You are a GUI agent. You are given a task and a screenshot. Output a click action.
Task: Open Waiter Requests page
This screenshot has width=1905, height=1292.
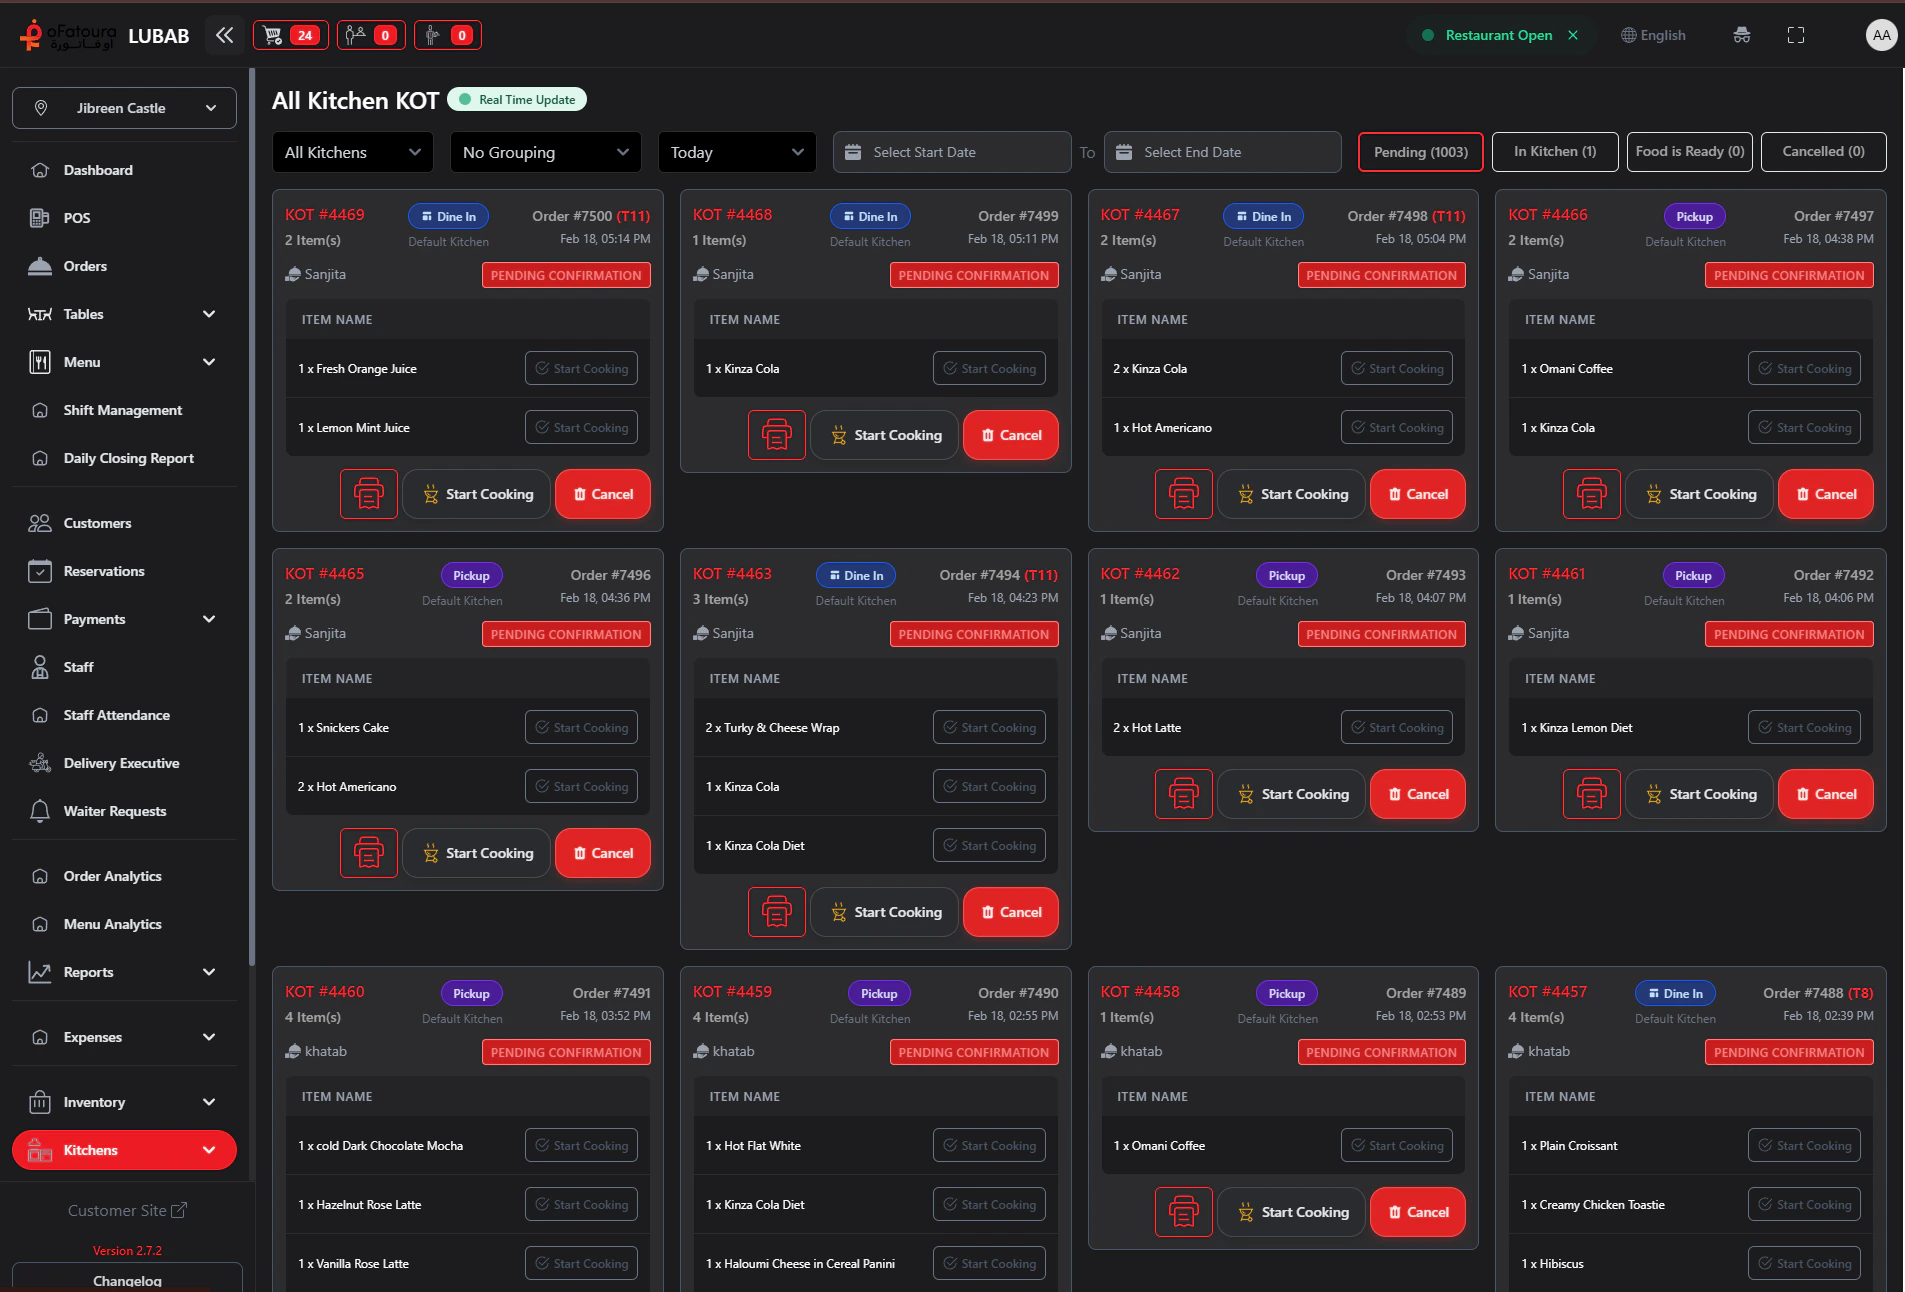point(124,811)
